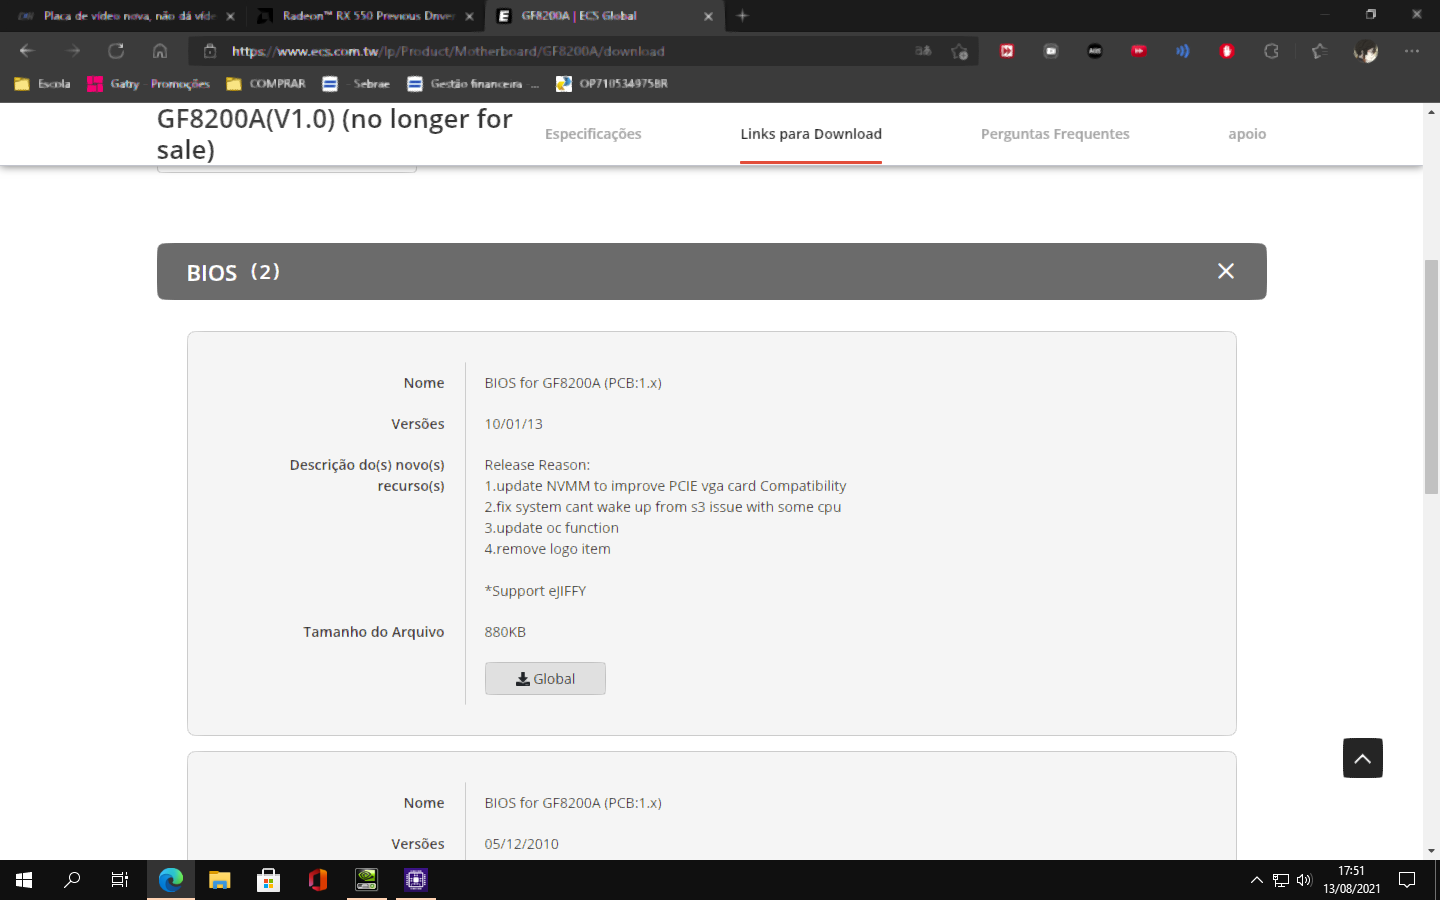
Task: Open File Explorer from the taskbar
Action: tap(220, 880)
